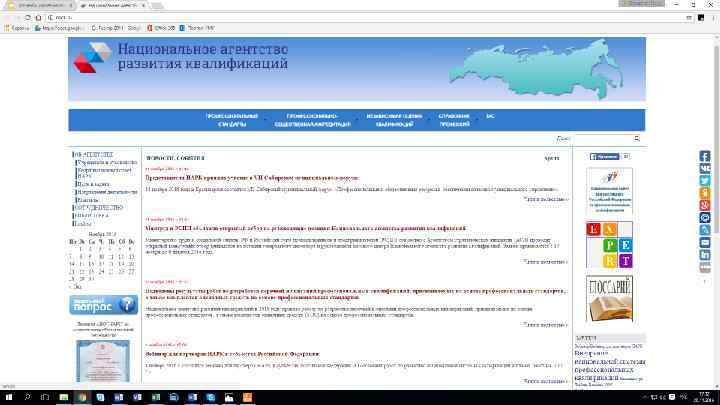Open 'Учредители и руководство' sidebar link
Viewport: 720px width, 405px height.
point(107,162)
